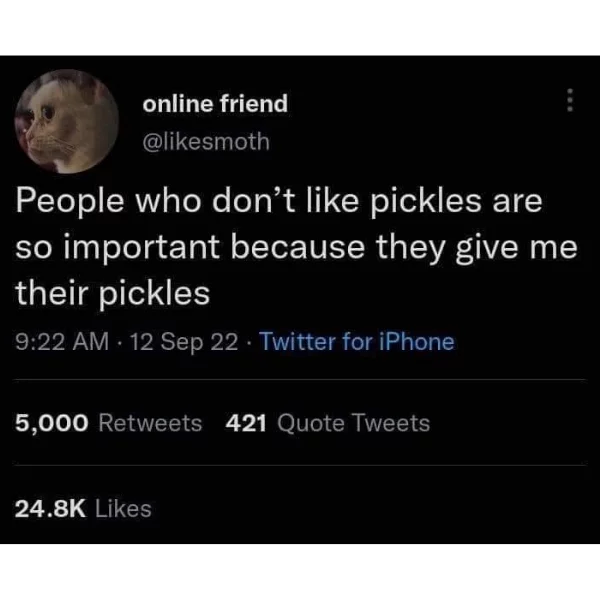Viewport: 600px width, 600px height.
Task: Click the word "Tweets" in Quote Tweets
Action: tap(391, 424)
